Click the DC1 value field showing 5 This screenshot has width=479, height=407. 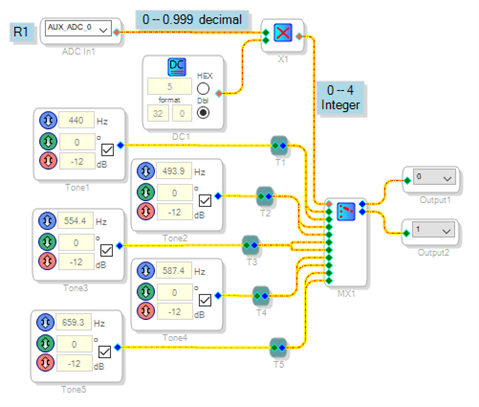[169, 87]
